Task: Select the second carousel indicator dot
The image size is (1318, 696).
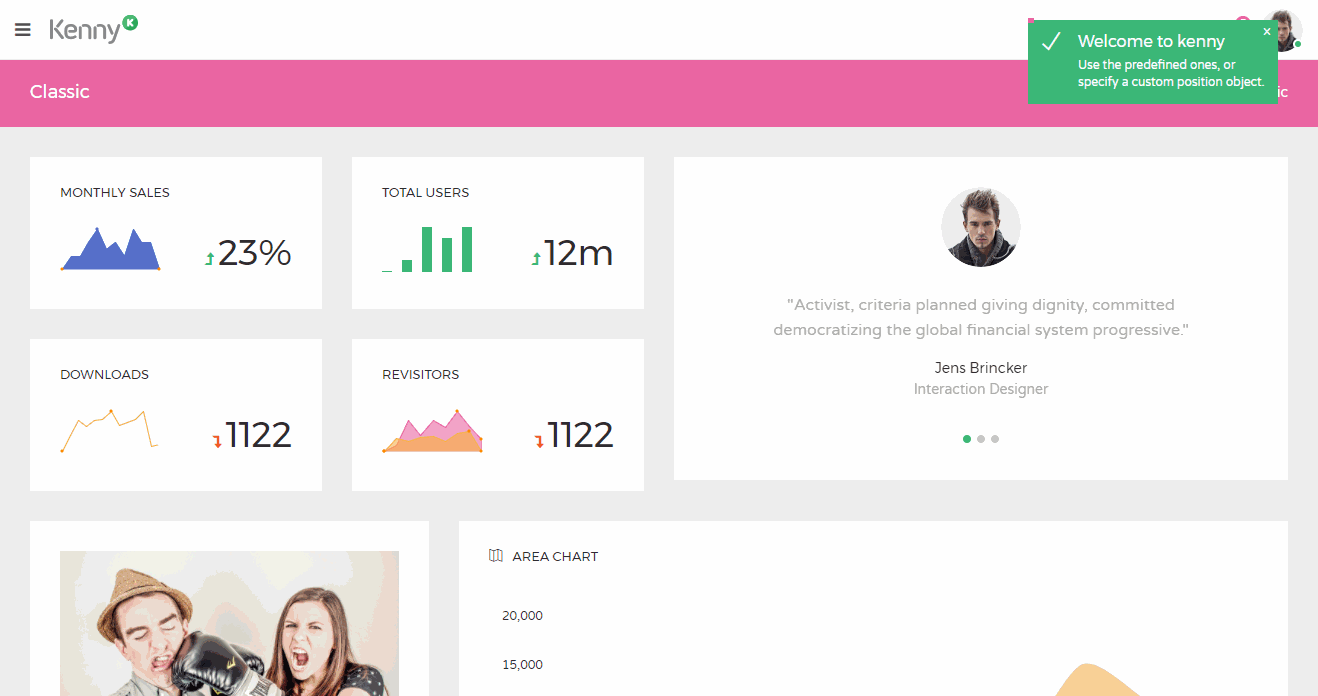Action: click(981, 438)
